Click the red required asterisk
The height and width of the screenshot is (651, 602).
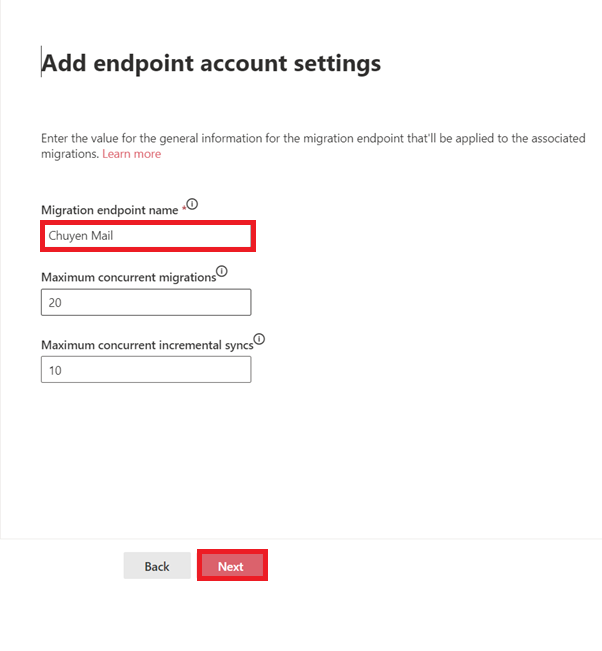click(183, 210)
